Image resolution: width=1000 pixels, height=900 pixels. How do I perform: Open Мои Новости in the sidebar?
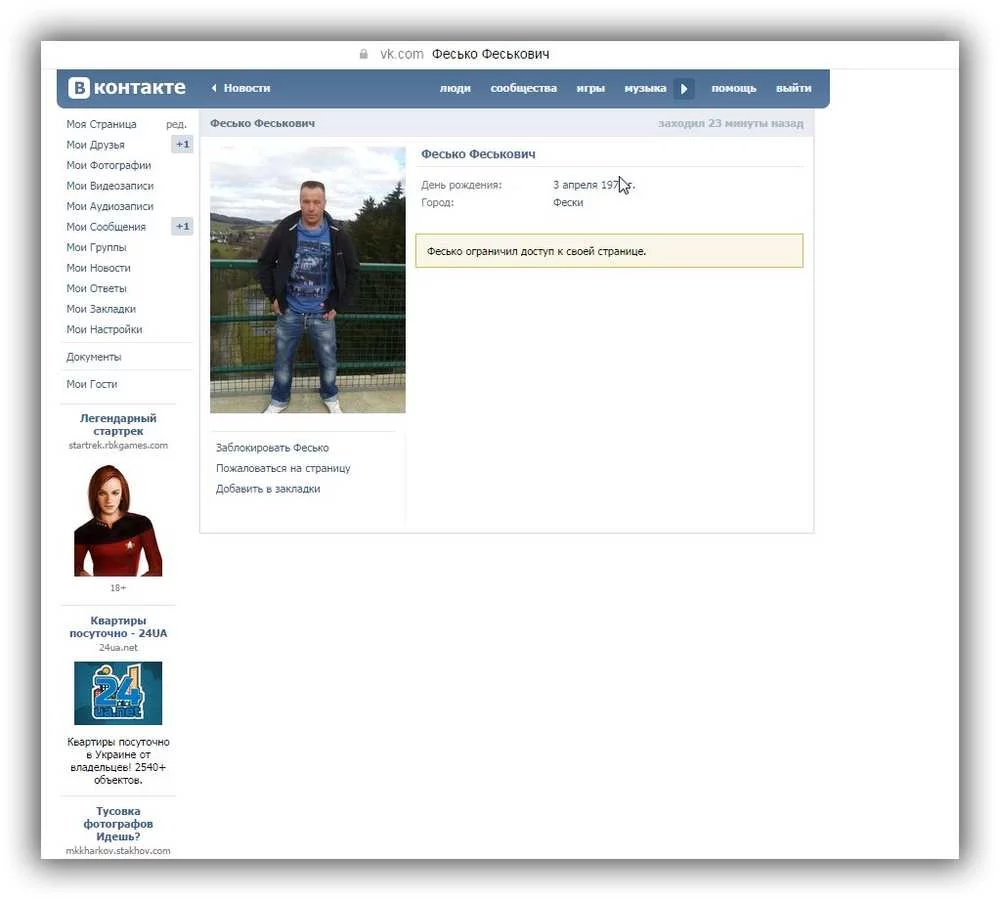[98, 268]
